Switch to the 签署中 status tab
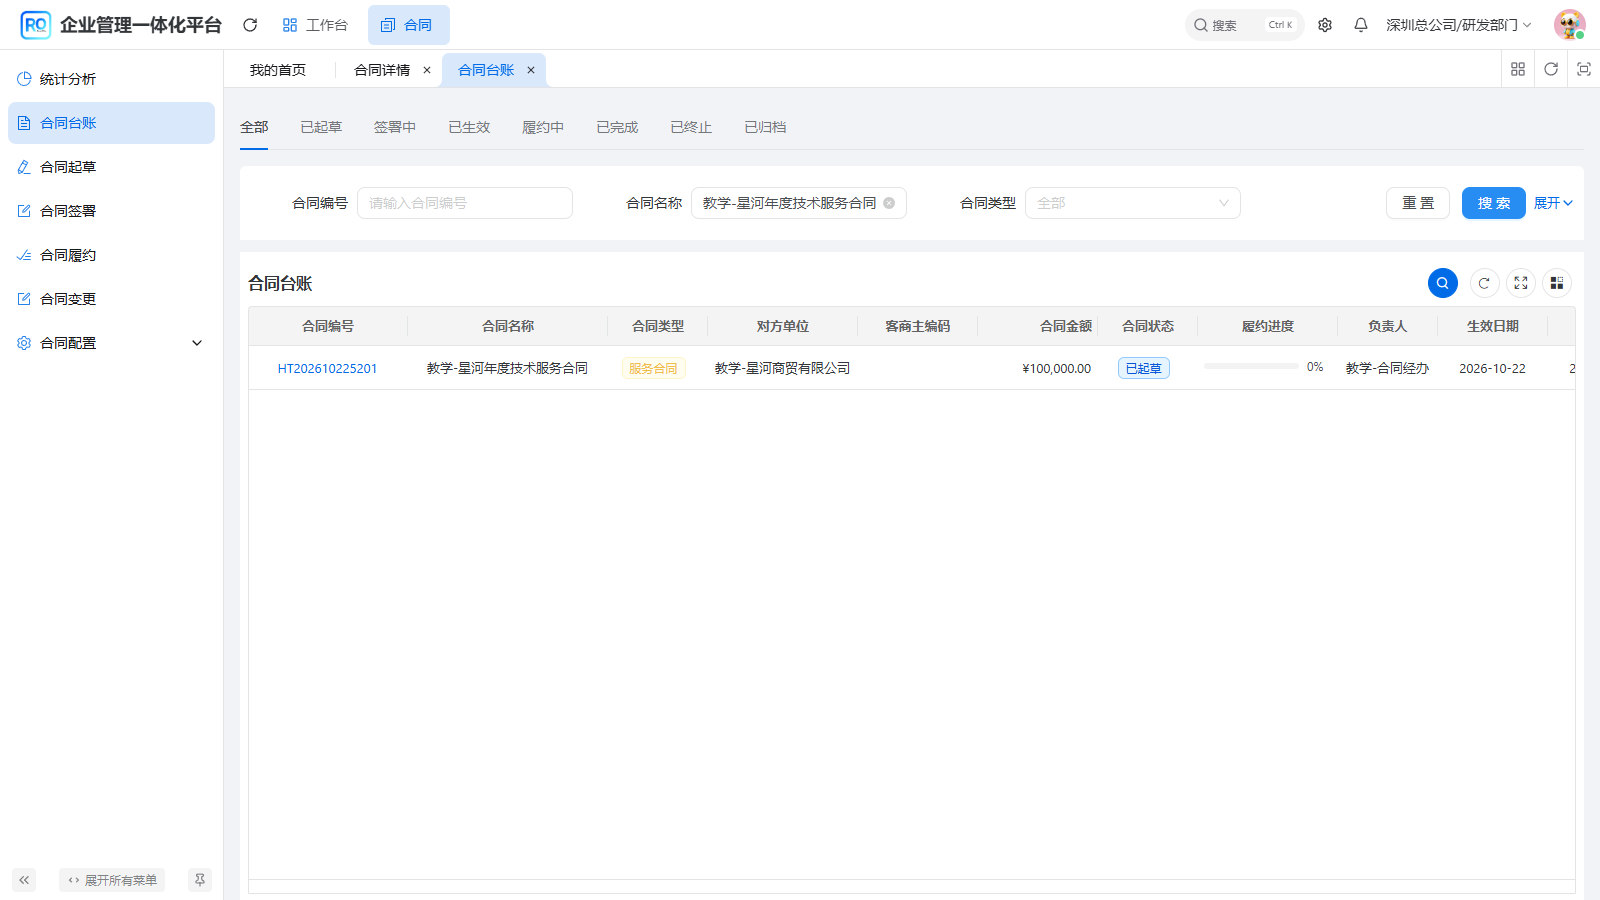This screenshot has width=1600, height=900. (395, 127)
